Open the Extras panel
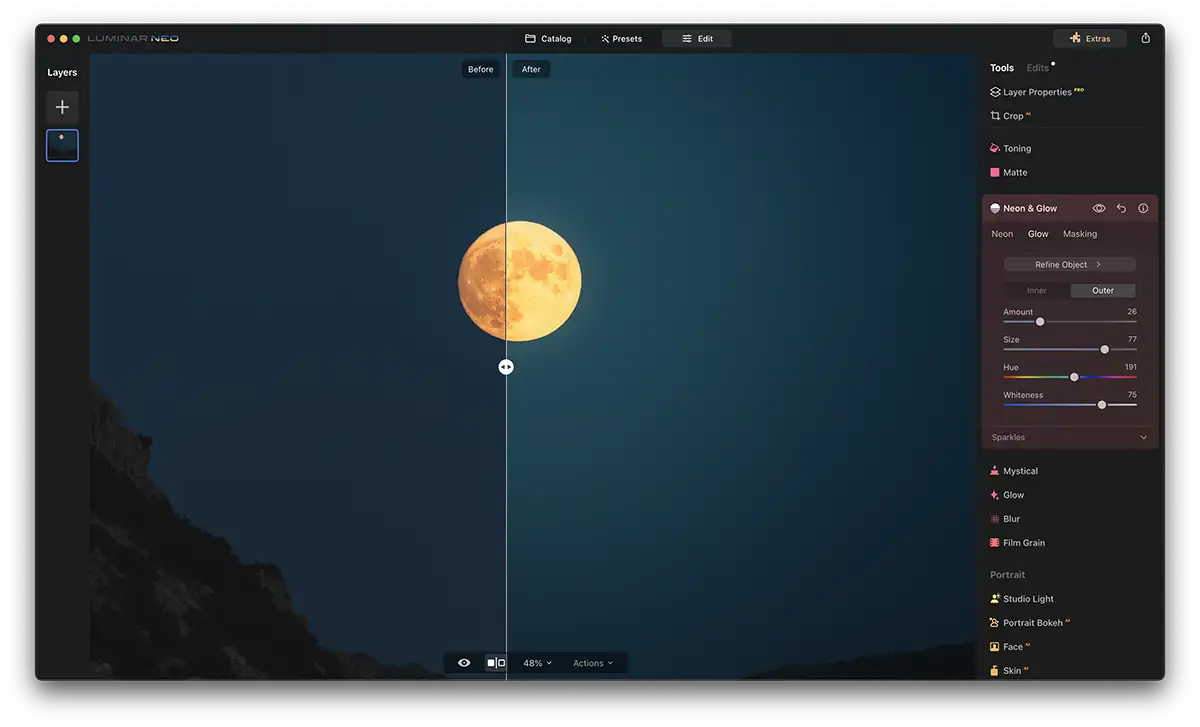Screen dimensions: 1200x727 1090,38
